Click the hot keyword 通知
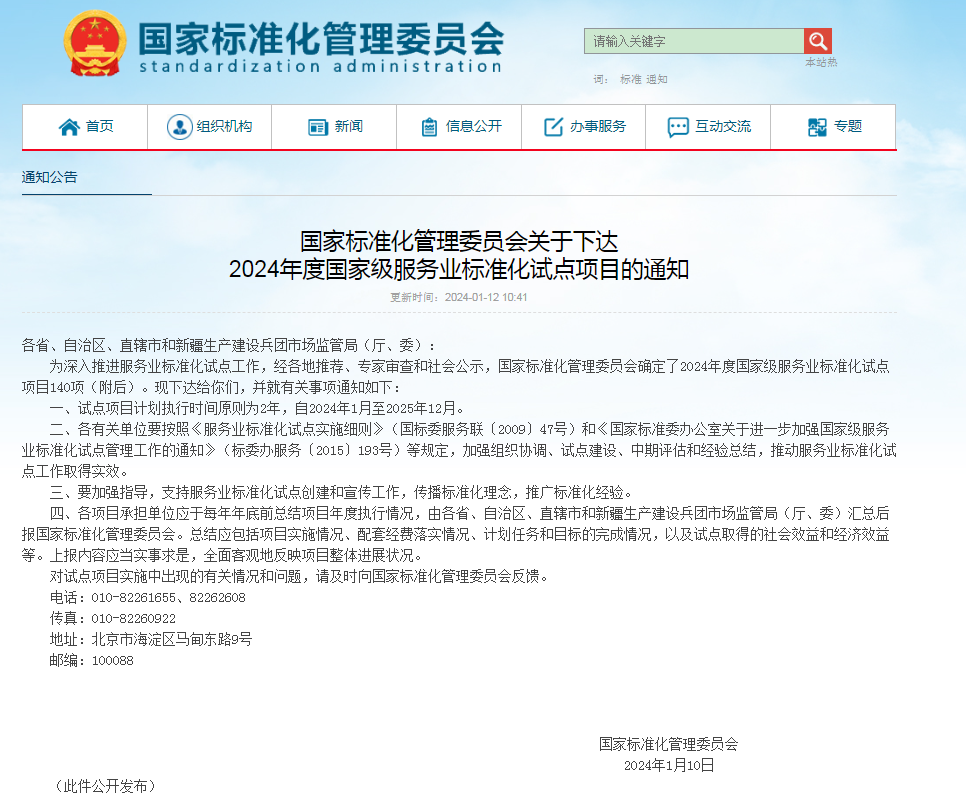 (657, 79)
